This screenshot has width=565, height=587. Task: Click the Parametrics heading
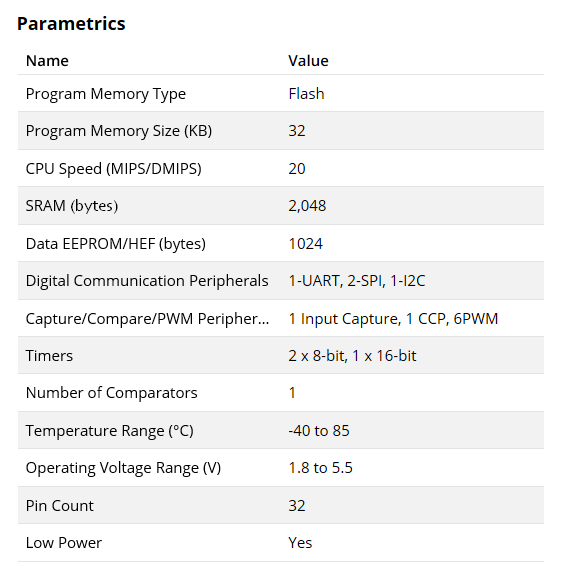pos(71,24)
